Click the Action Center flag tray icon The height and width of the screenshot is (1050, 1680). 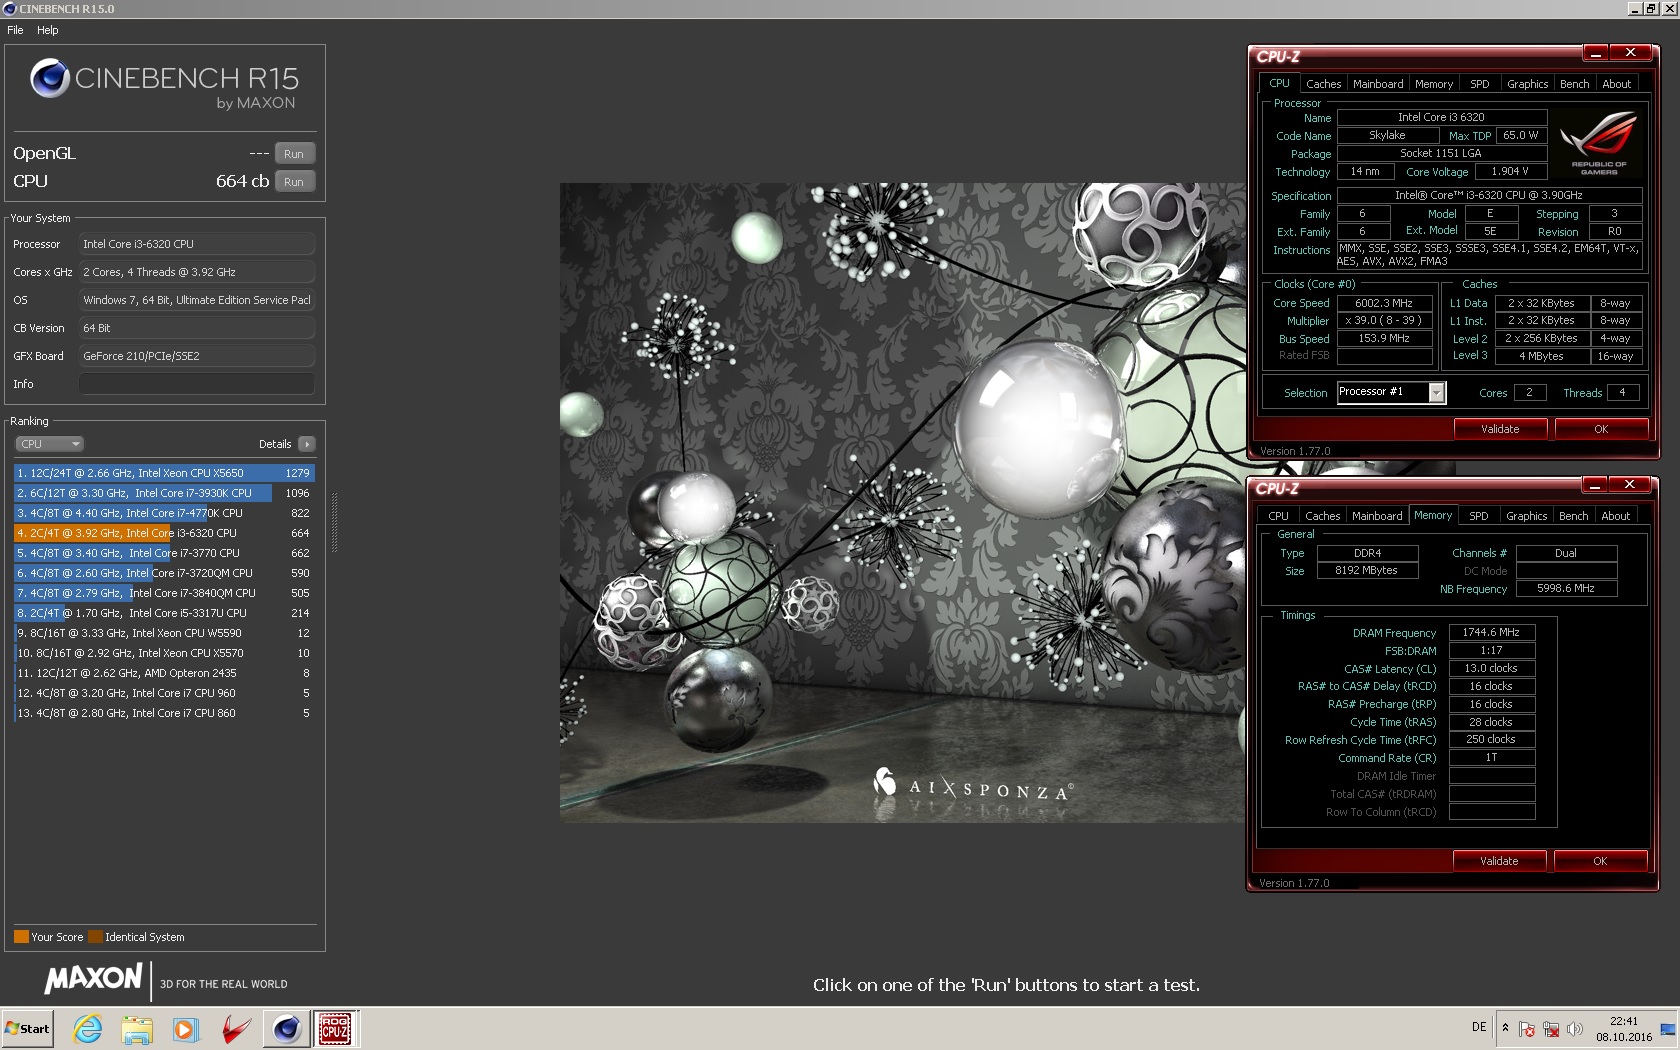click(1527, 1029)
